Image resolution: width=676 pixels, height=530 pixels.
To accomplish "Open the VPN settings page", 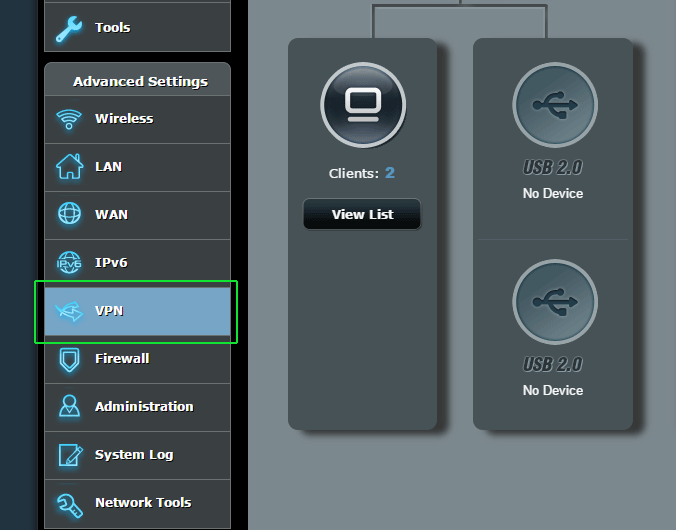I will [x=138, y=311].
